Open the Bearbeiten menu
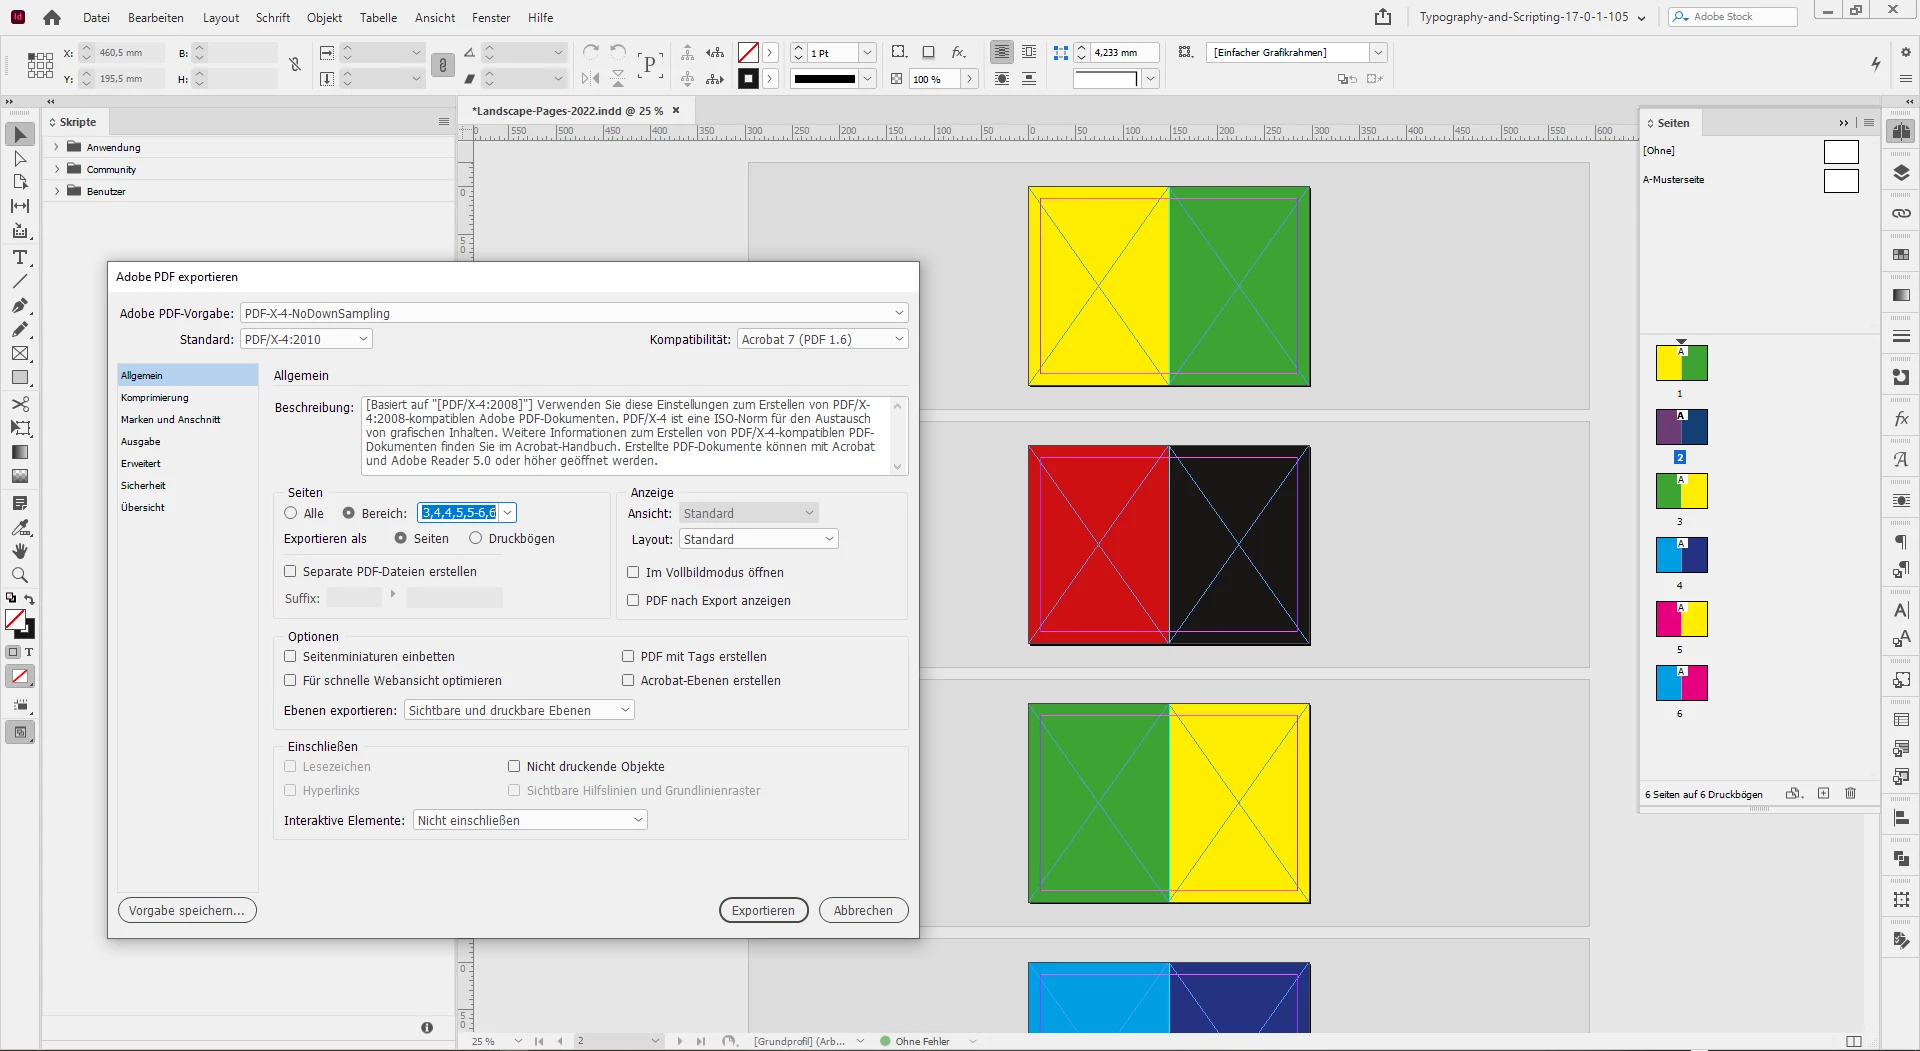1920x1051 pixels. click(156, 17)
